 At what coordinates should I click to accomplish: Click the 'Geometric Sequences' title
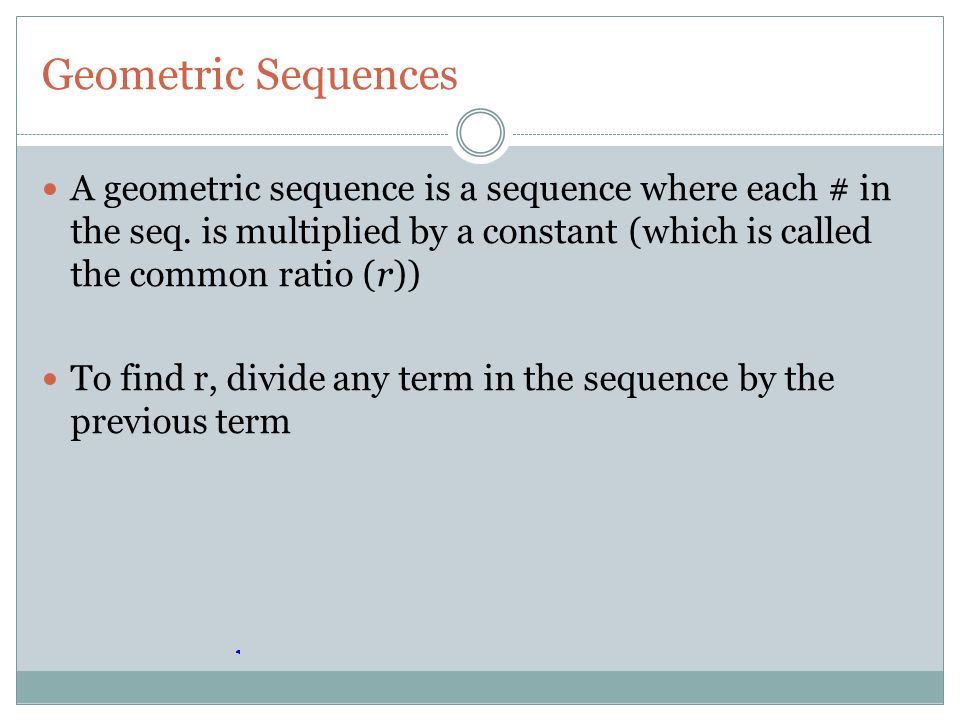(250, 75)
